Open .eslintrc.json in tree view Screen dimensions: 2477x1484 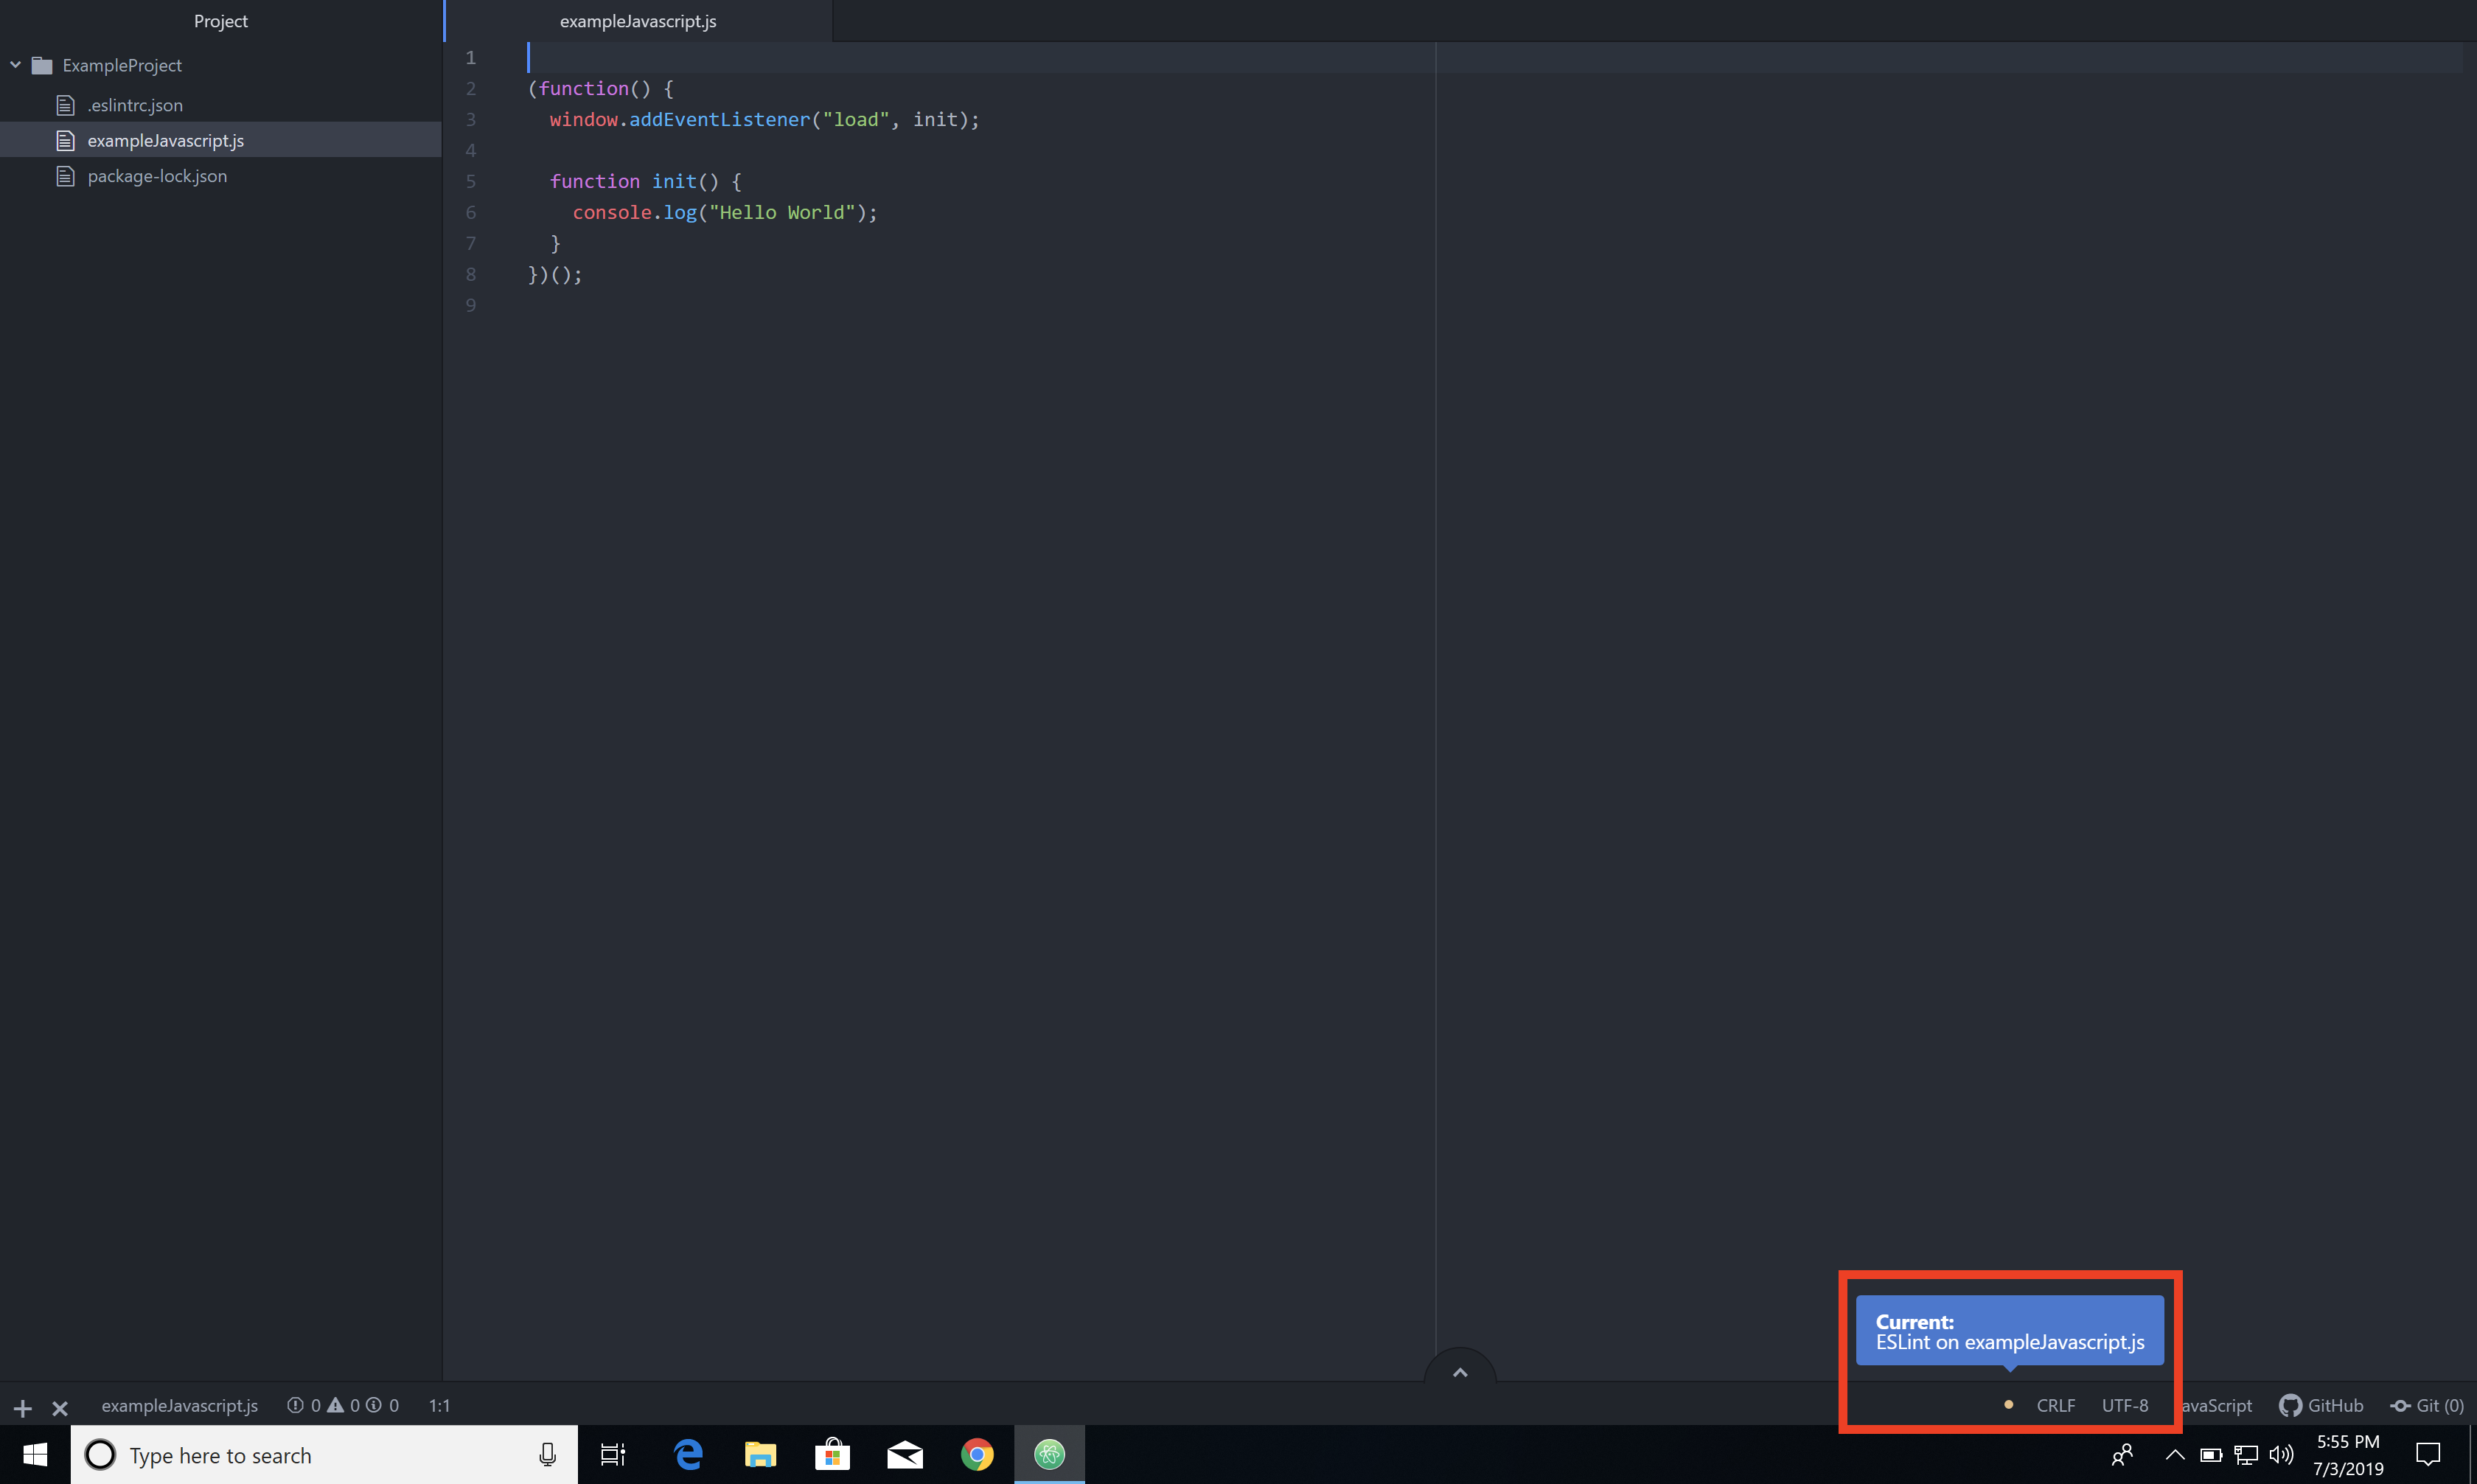tap(135, 105)
